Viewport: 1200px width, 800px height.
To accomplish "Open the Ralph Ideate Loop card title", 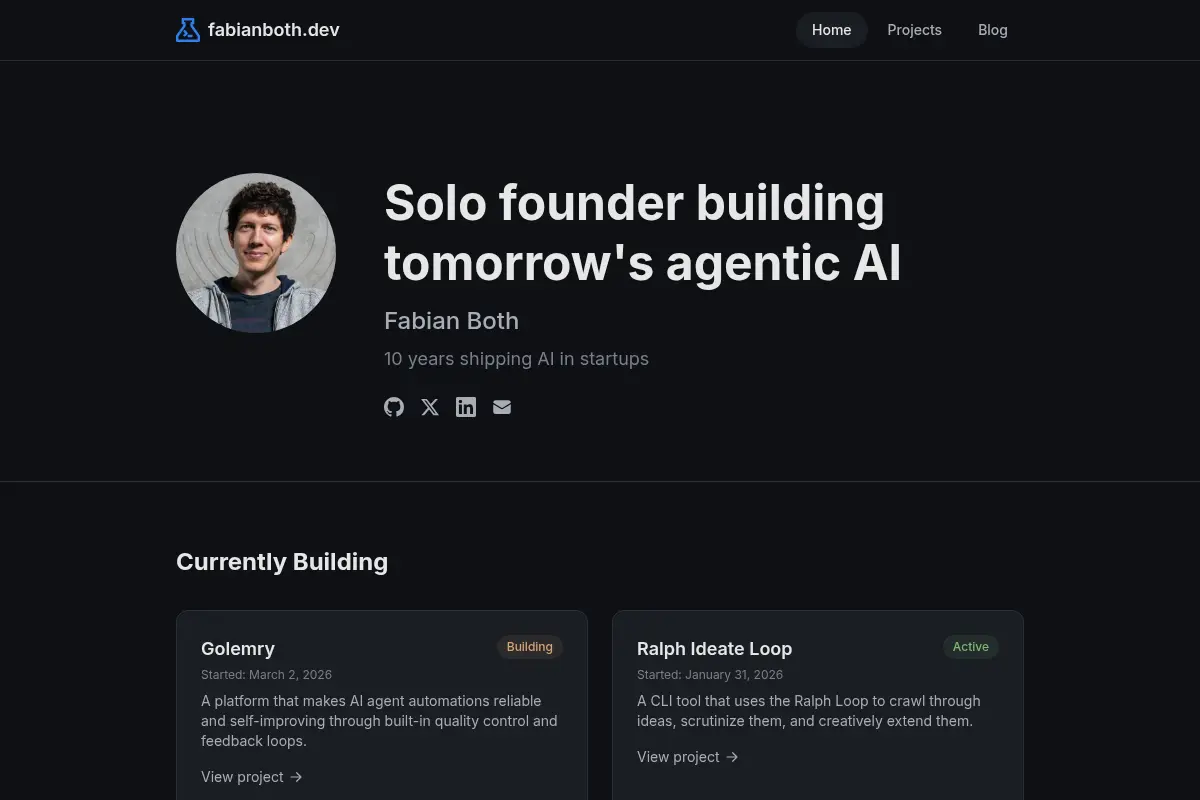I will click(714, 649).
